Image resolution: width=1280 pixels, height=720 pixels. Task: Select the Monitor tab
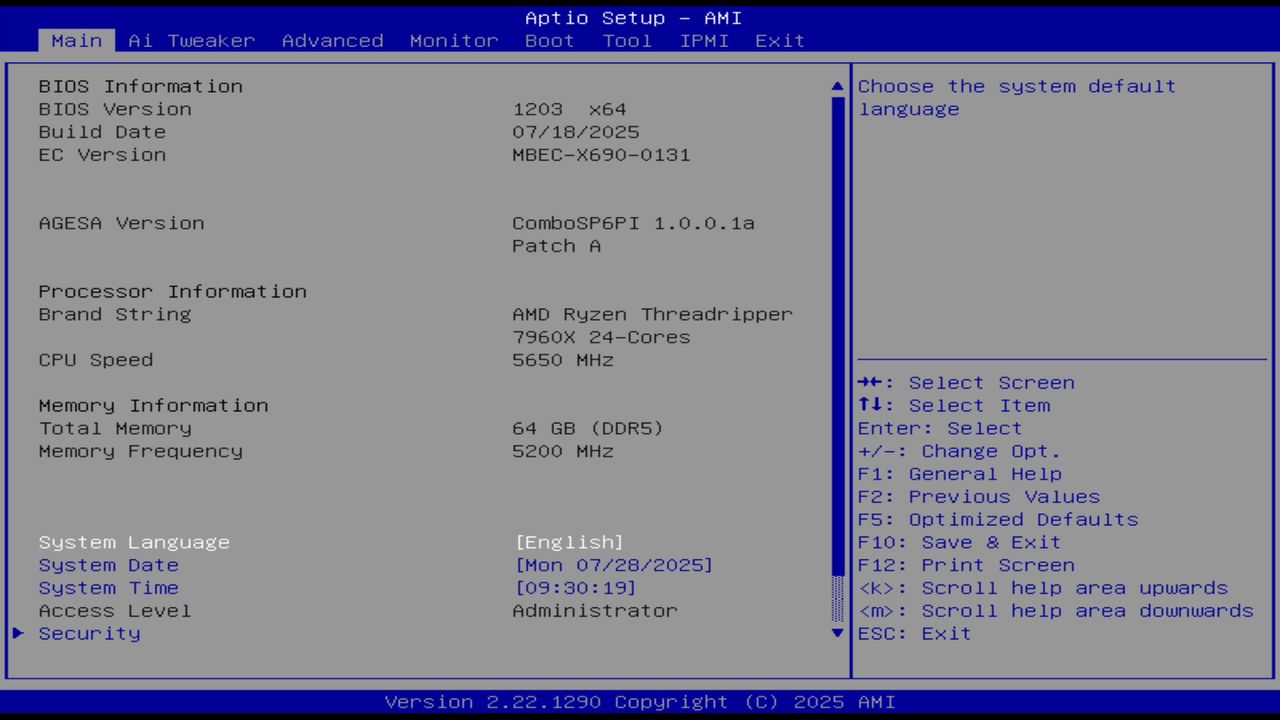click(x=453, y=40)
